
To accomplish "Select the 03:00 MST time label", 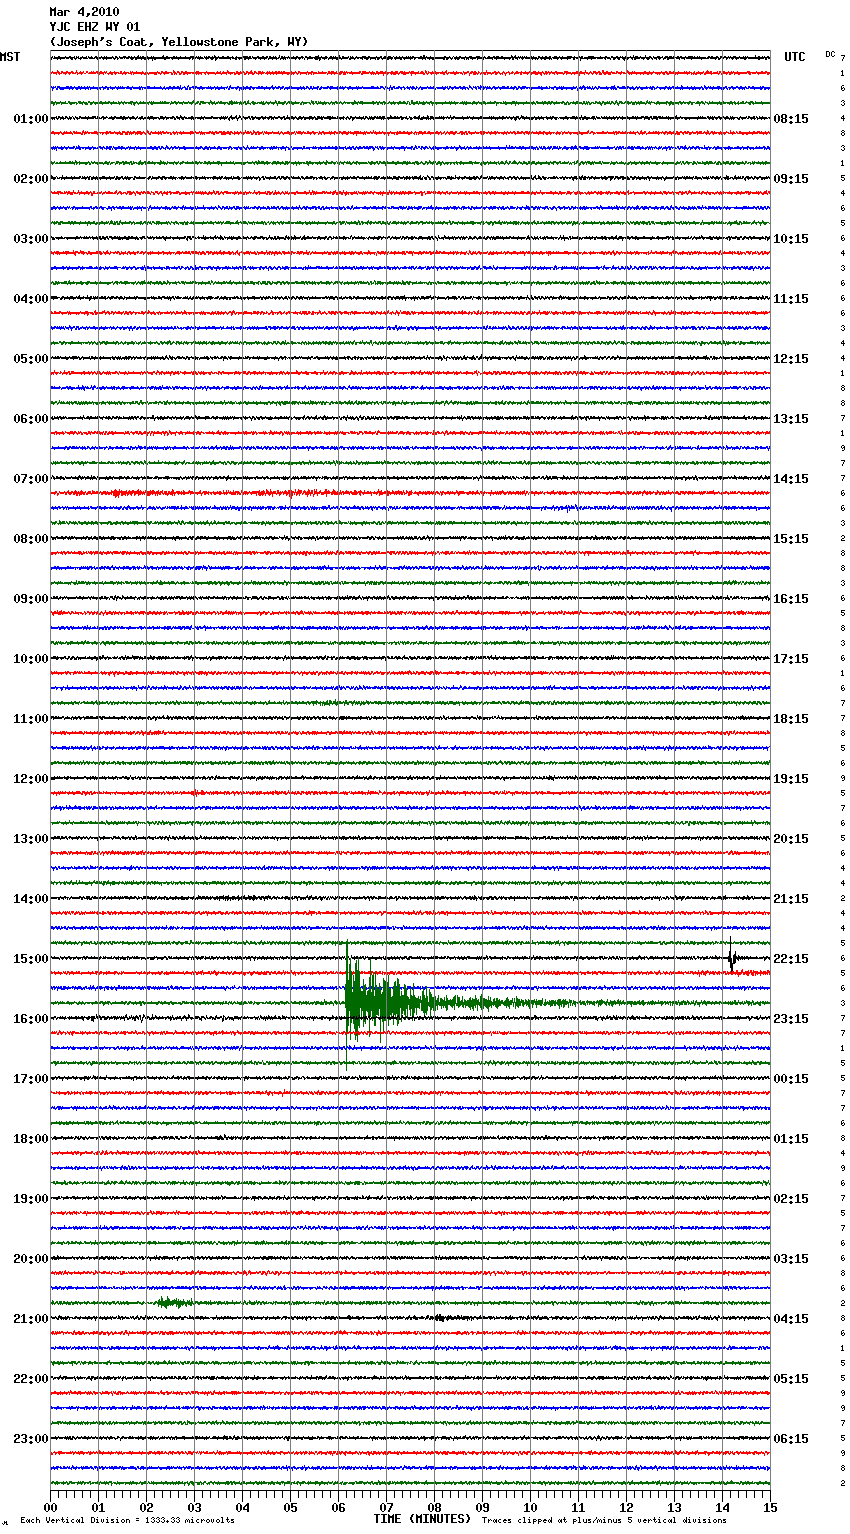I will (31, 239).
